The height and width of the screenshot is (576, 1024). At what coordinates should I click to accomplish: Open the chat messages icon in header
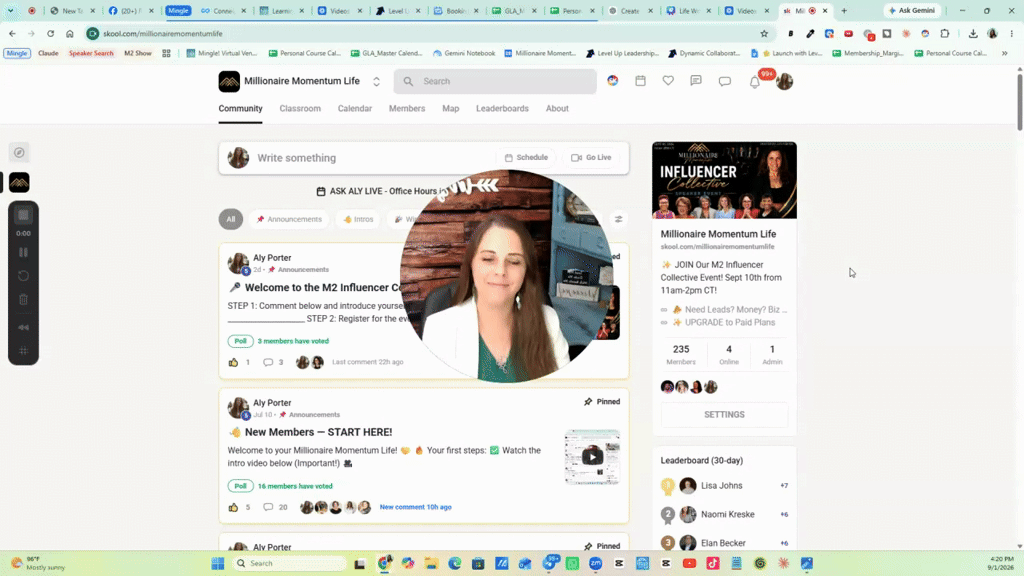724,82
